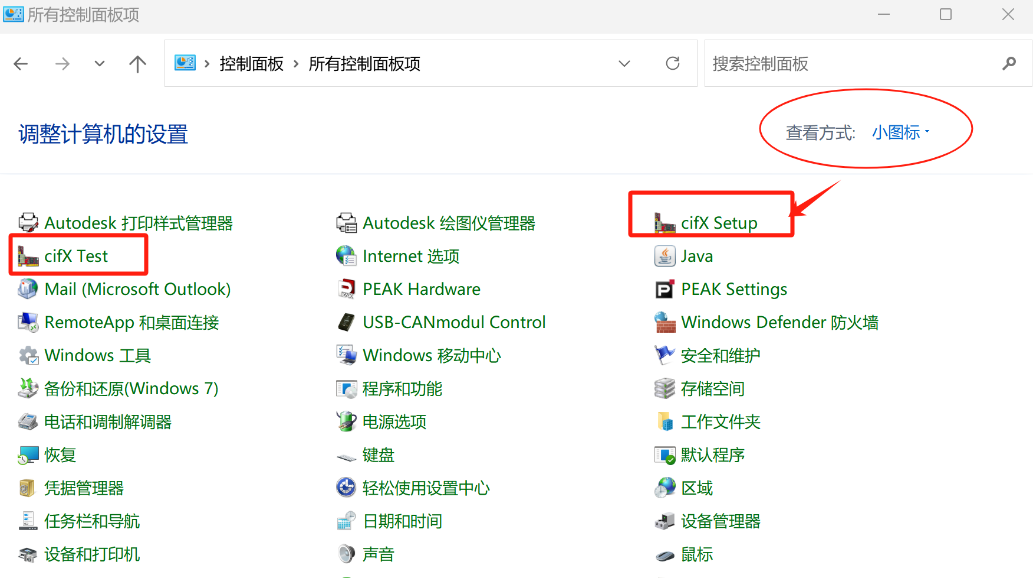This screenshot has height=578, width=1033.
Task: Click the 默认程序 icon
Action: (664, 455)
